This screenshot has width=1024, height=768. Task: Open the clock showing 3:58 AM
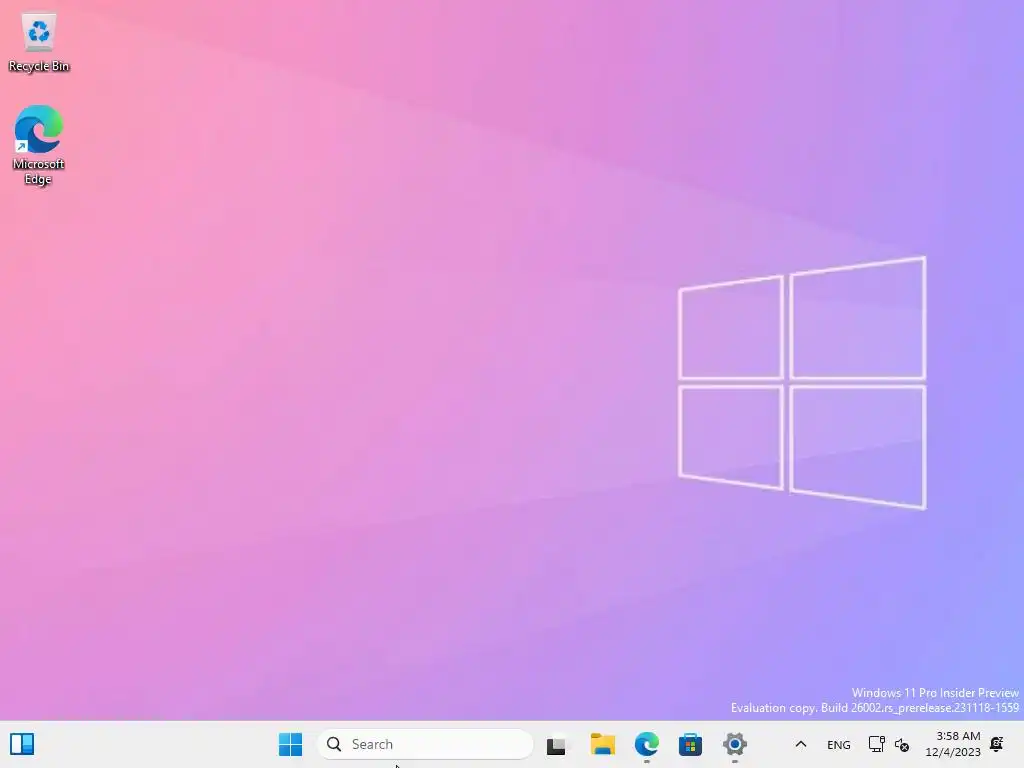tap(953, 744)
